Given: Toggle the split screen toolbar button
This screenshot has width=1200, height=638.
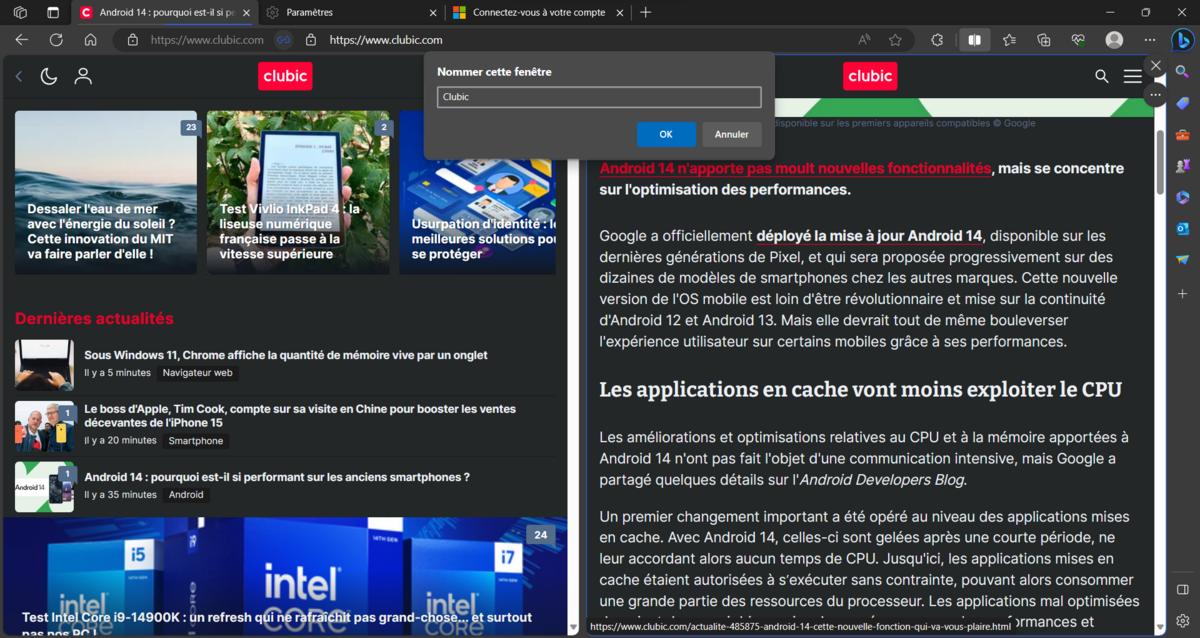Looking at the screenshot, I should click(x=973, y=40).
